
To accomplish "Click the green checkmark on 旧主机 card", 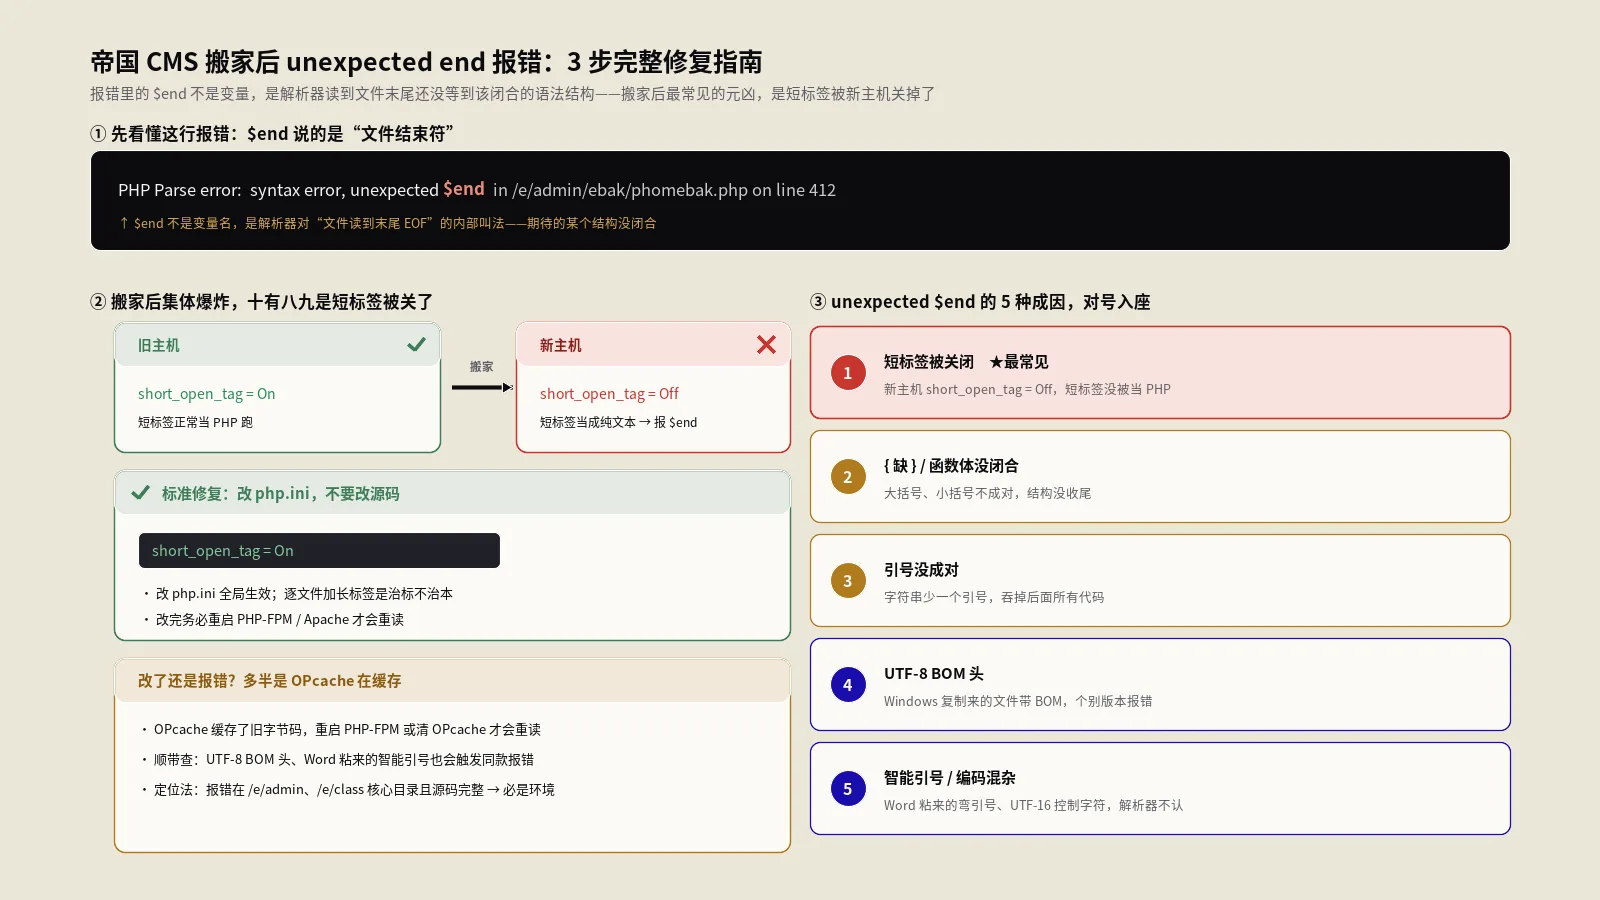I will (x=416, y=345).
